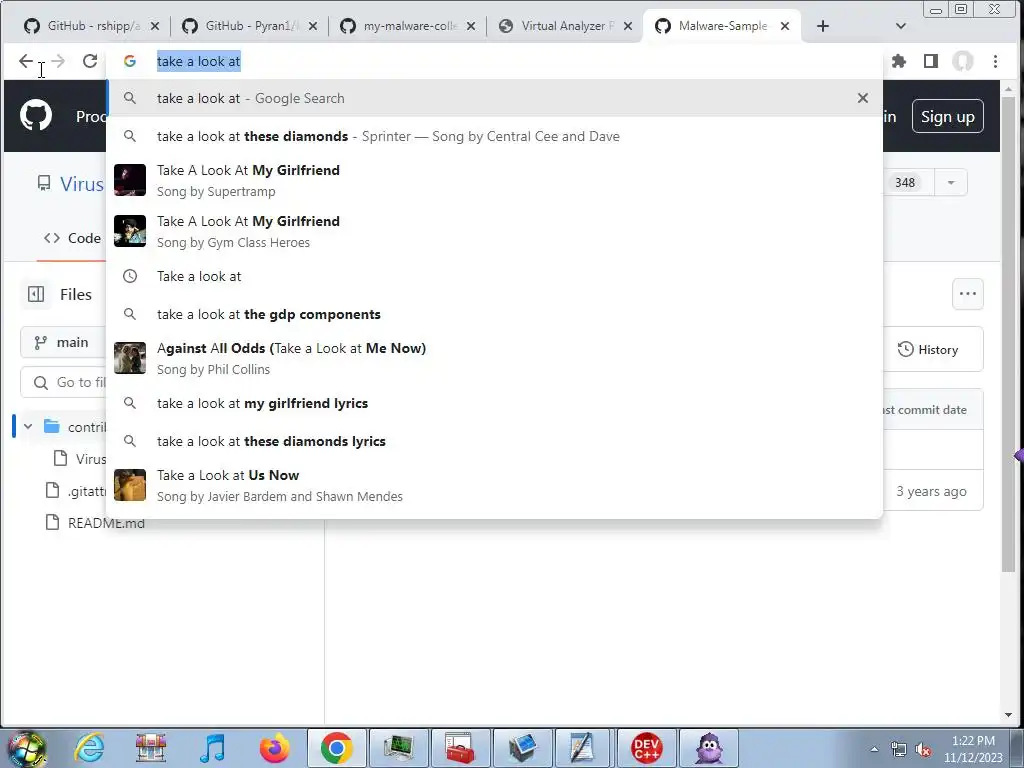Click the Supertramp album thumbnail
1024x768 pixels.
pyautogui.click(x=130, y=180)
